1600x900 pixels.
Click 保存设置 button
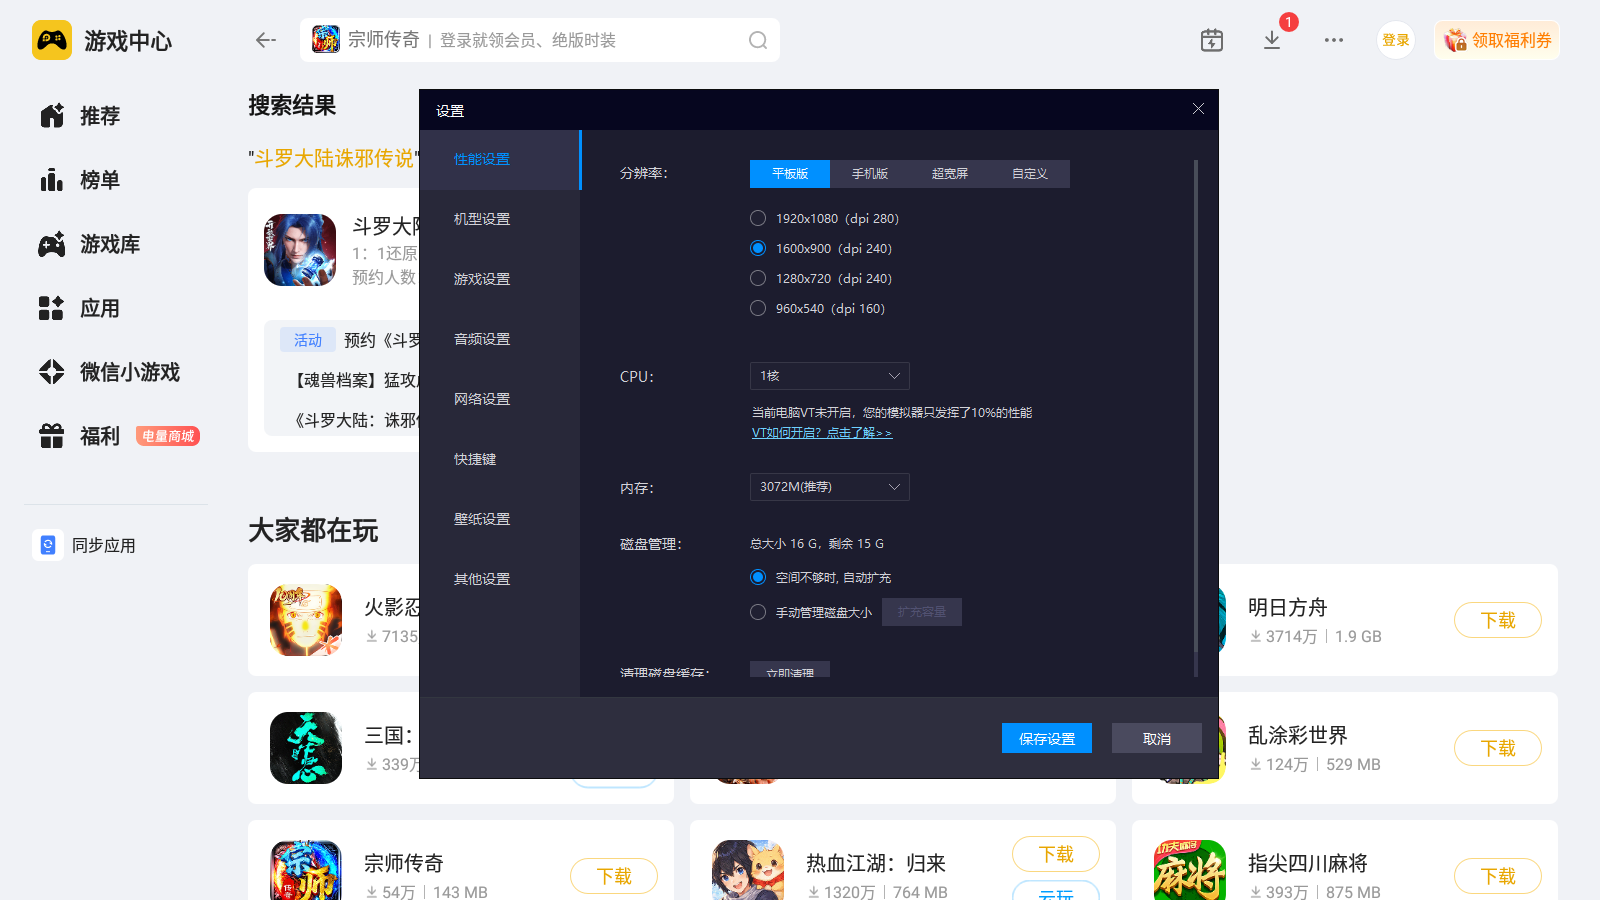coord(1047,738)
